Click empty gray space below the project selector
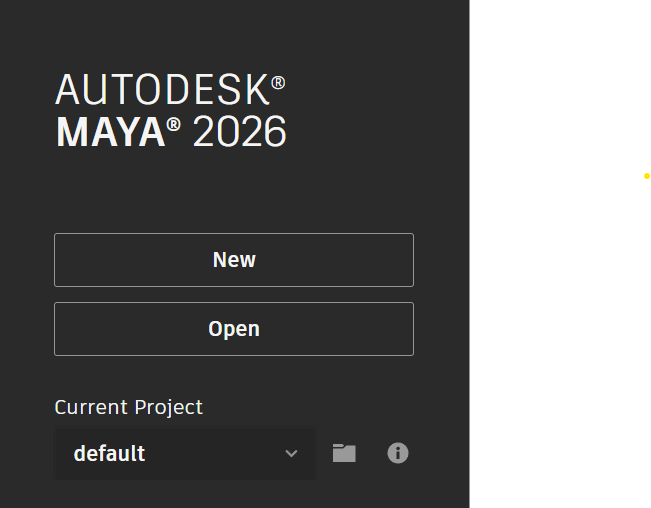The height and width of the screenshot is (508, 651). (234, 494)
